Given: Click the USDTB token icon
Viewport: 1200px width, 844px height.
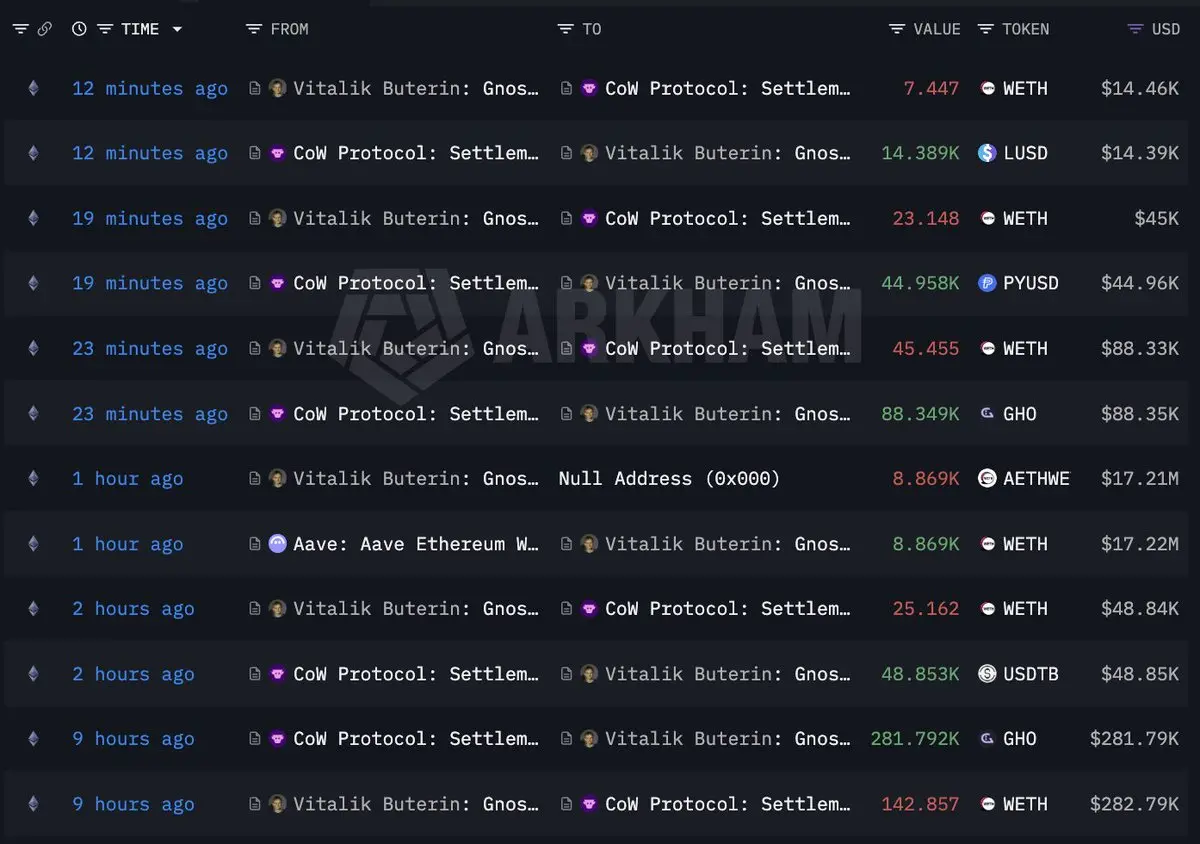Looking at the screenshot, I should 987,674.
